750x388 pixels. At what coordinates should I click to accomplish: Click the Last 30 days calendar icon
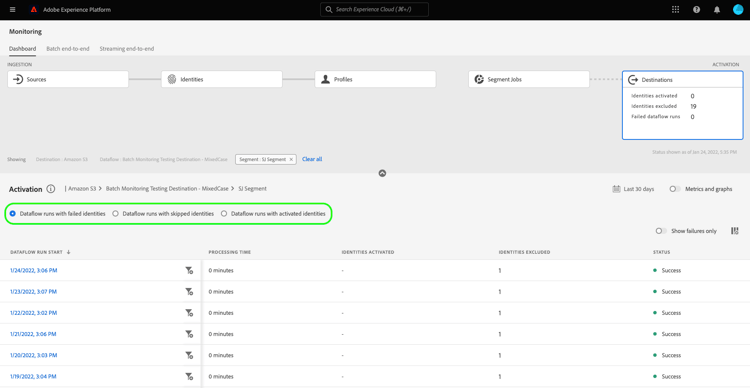pos(616,189)
